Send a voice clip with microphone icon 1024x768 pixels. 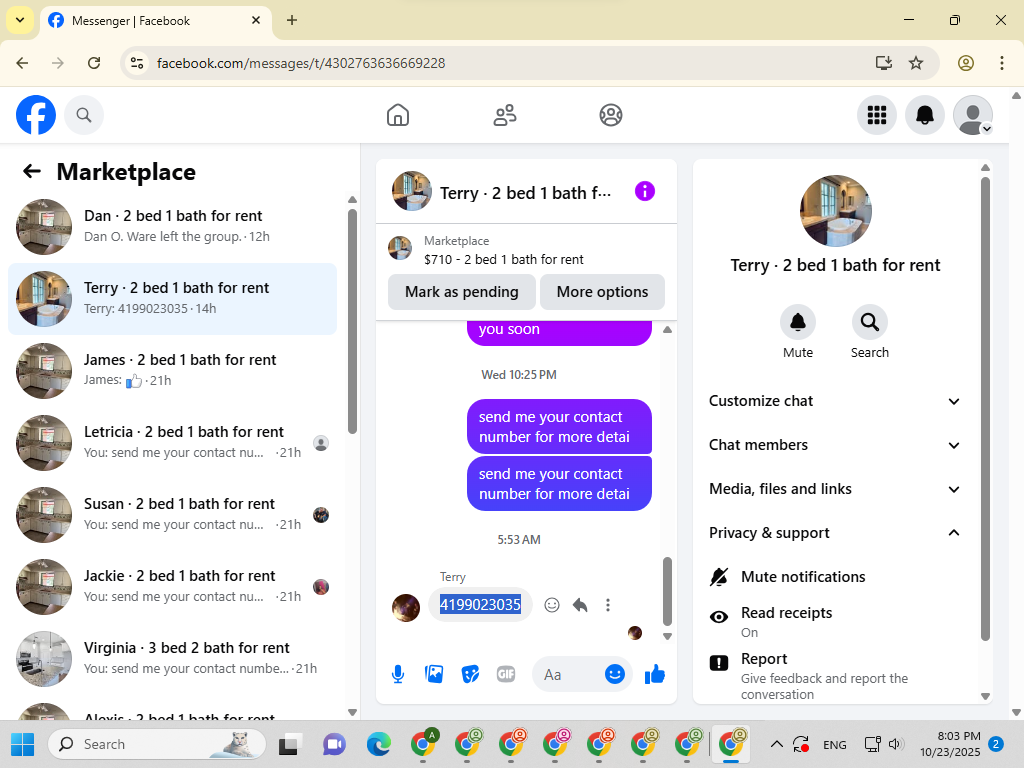tap(398, 674)
